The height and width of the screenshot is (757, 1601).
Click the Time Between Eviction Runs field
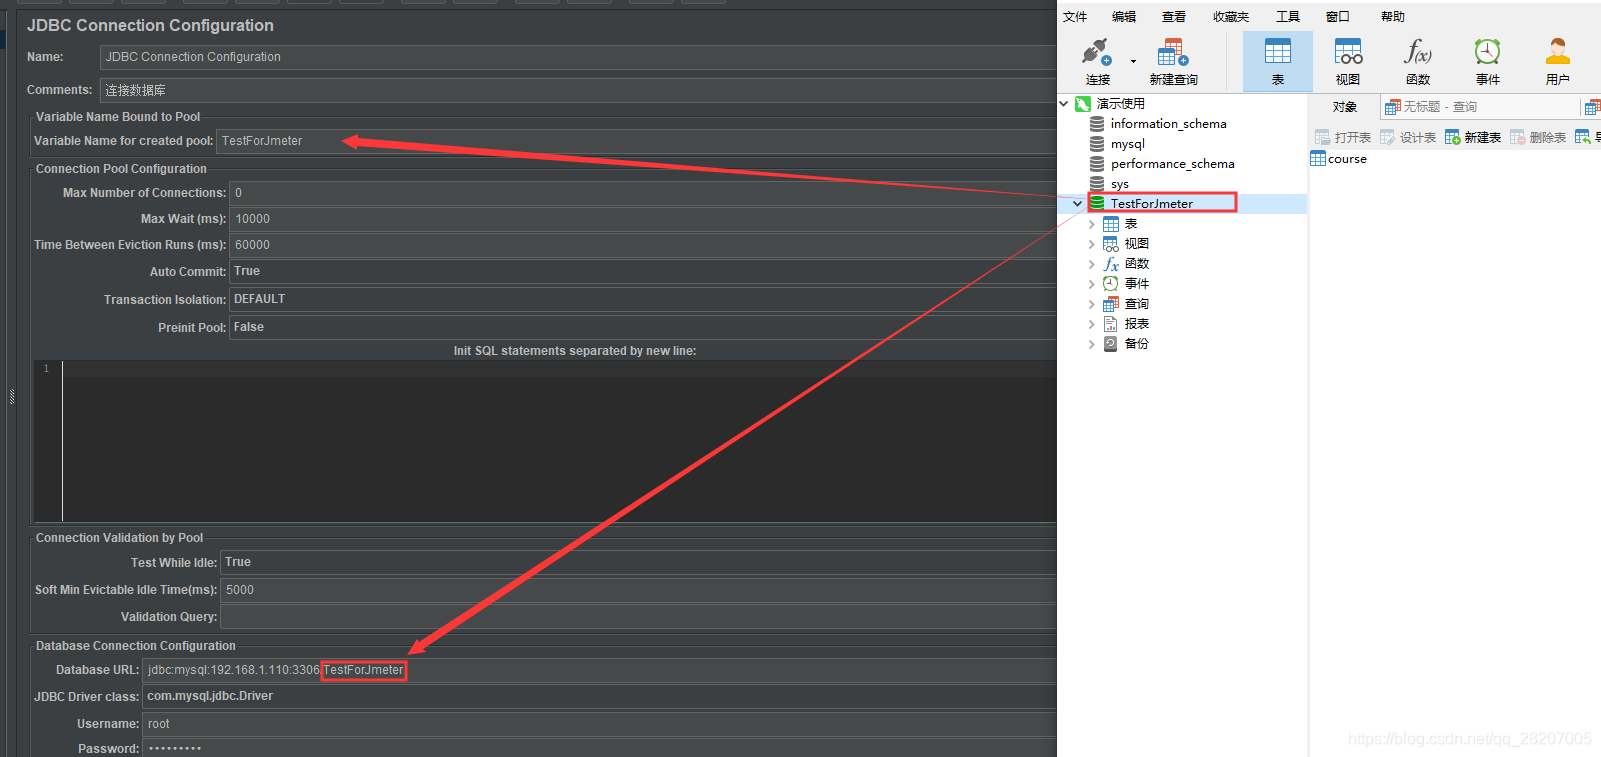tap(643, 245)
